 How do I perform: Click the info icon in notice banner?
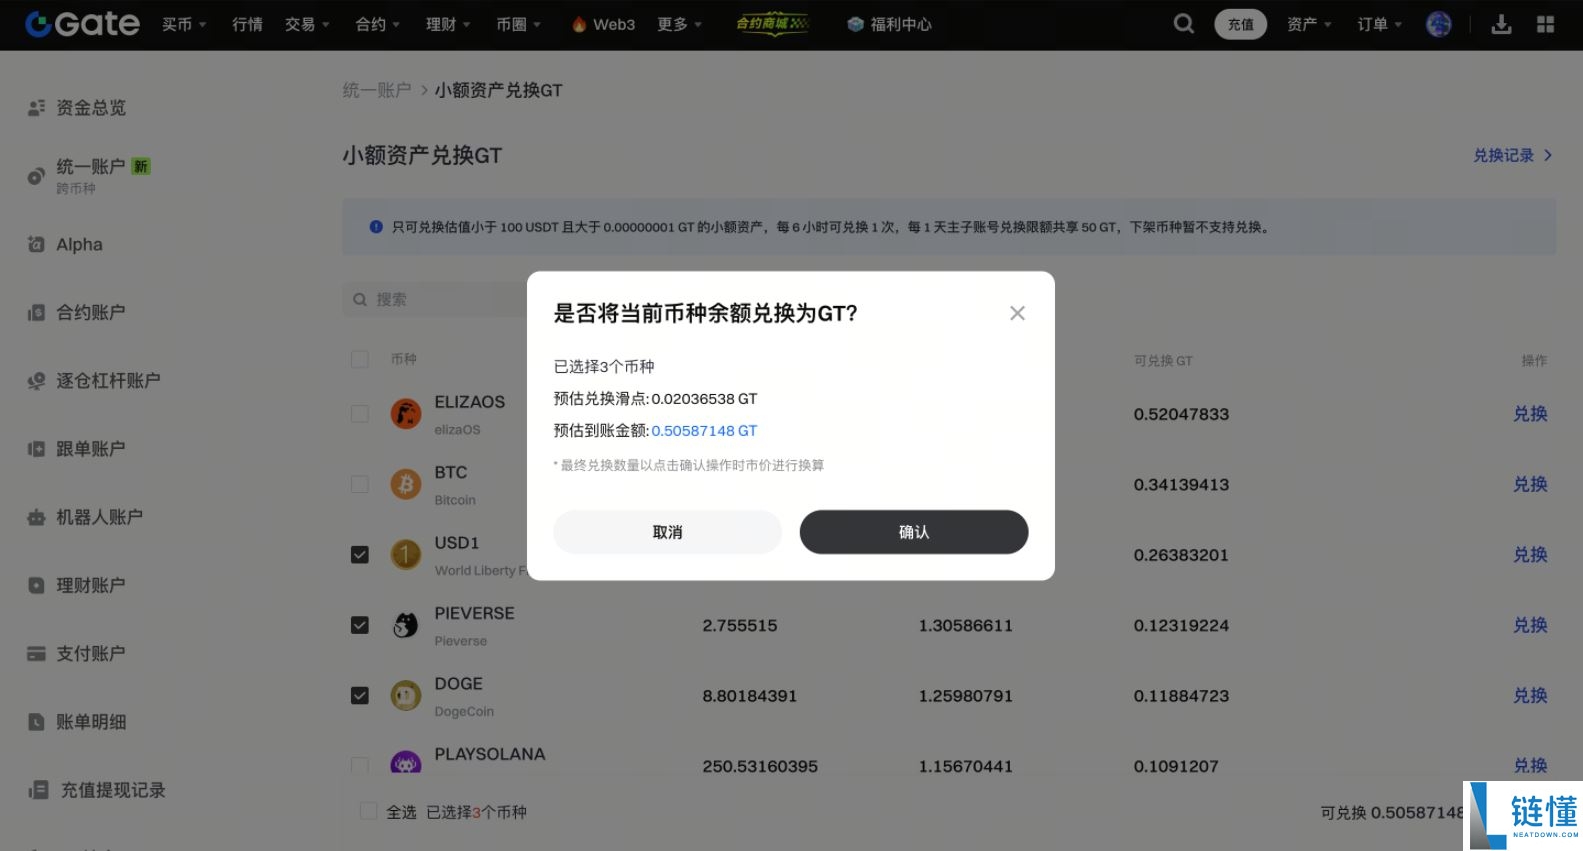[x=376, y=227]
